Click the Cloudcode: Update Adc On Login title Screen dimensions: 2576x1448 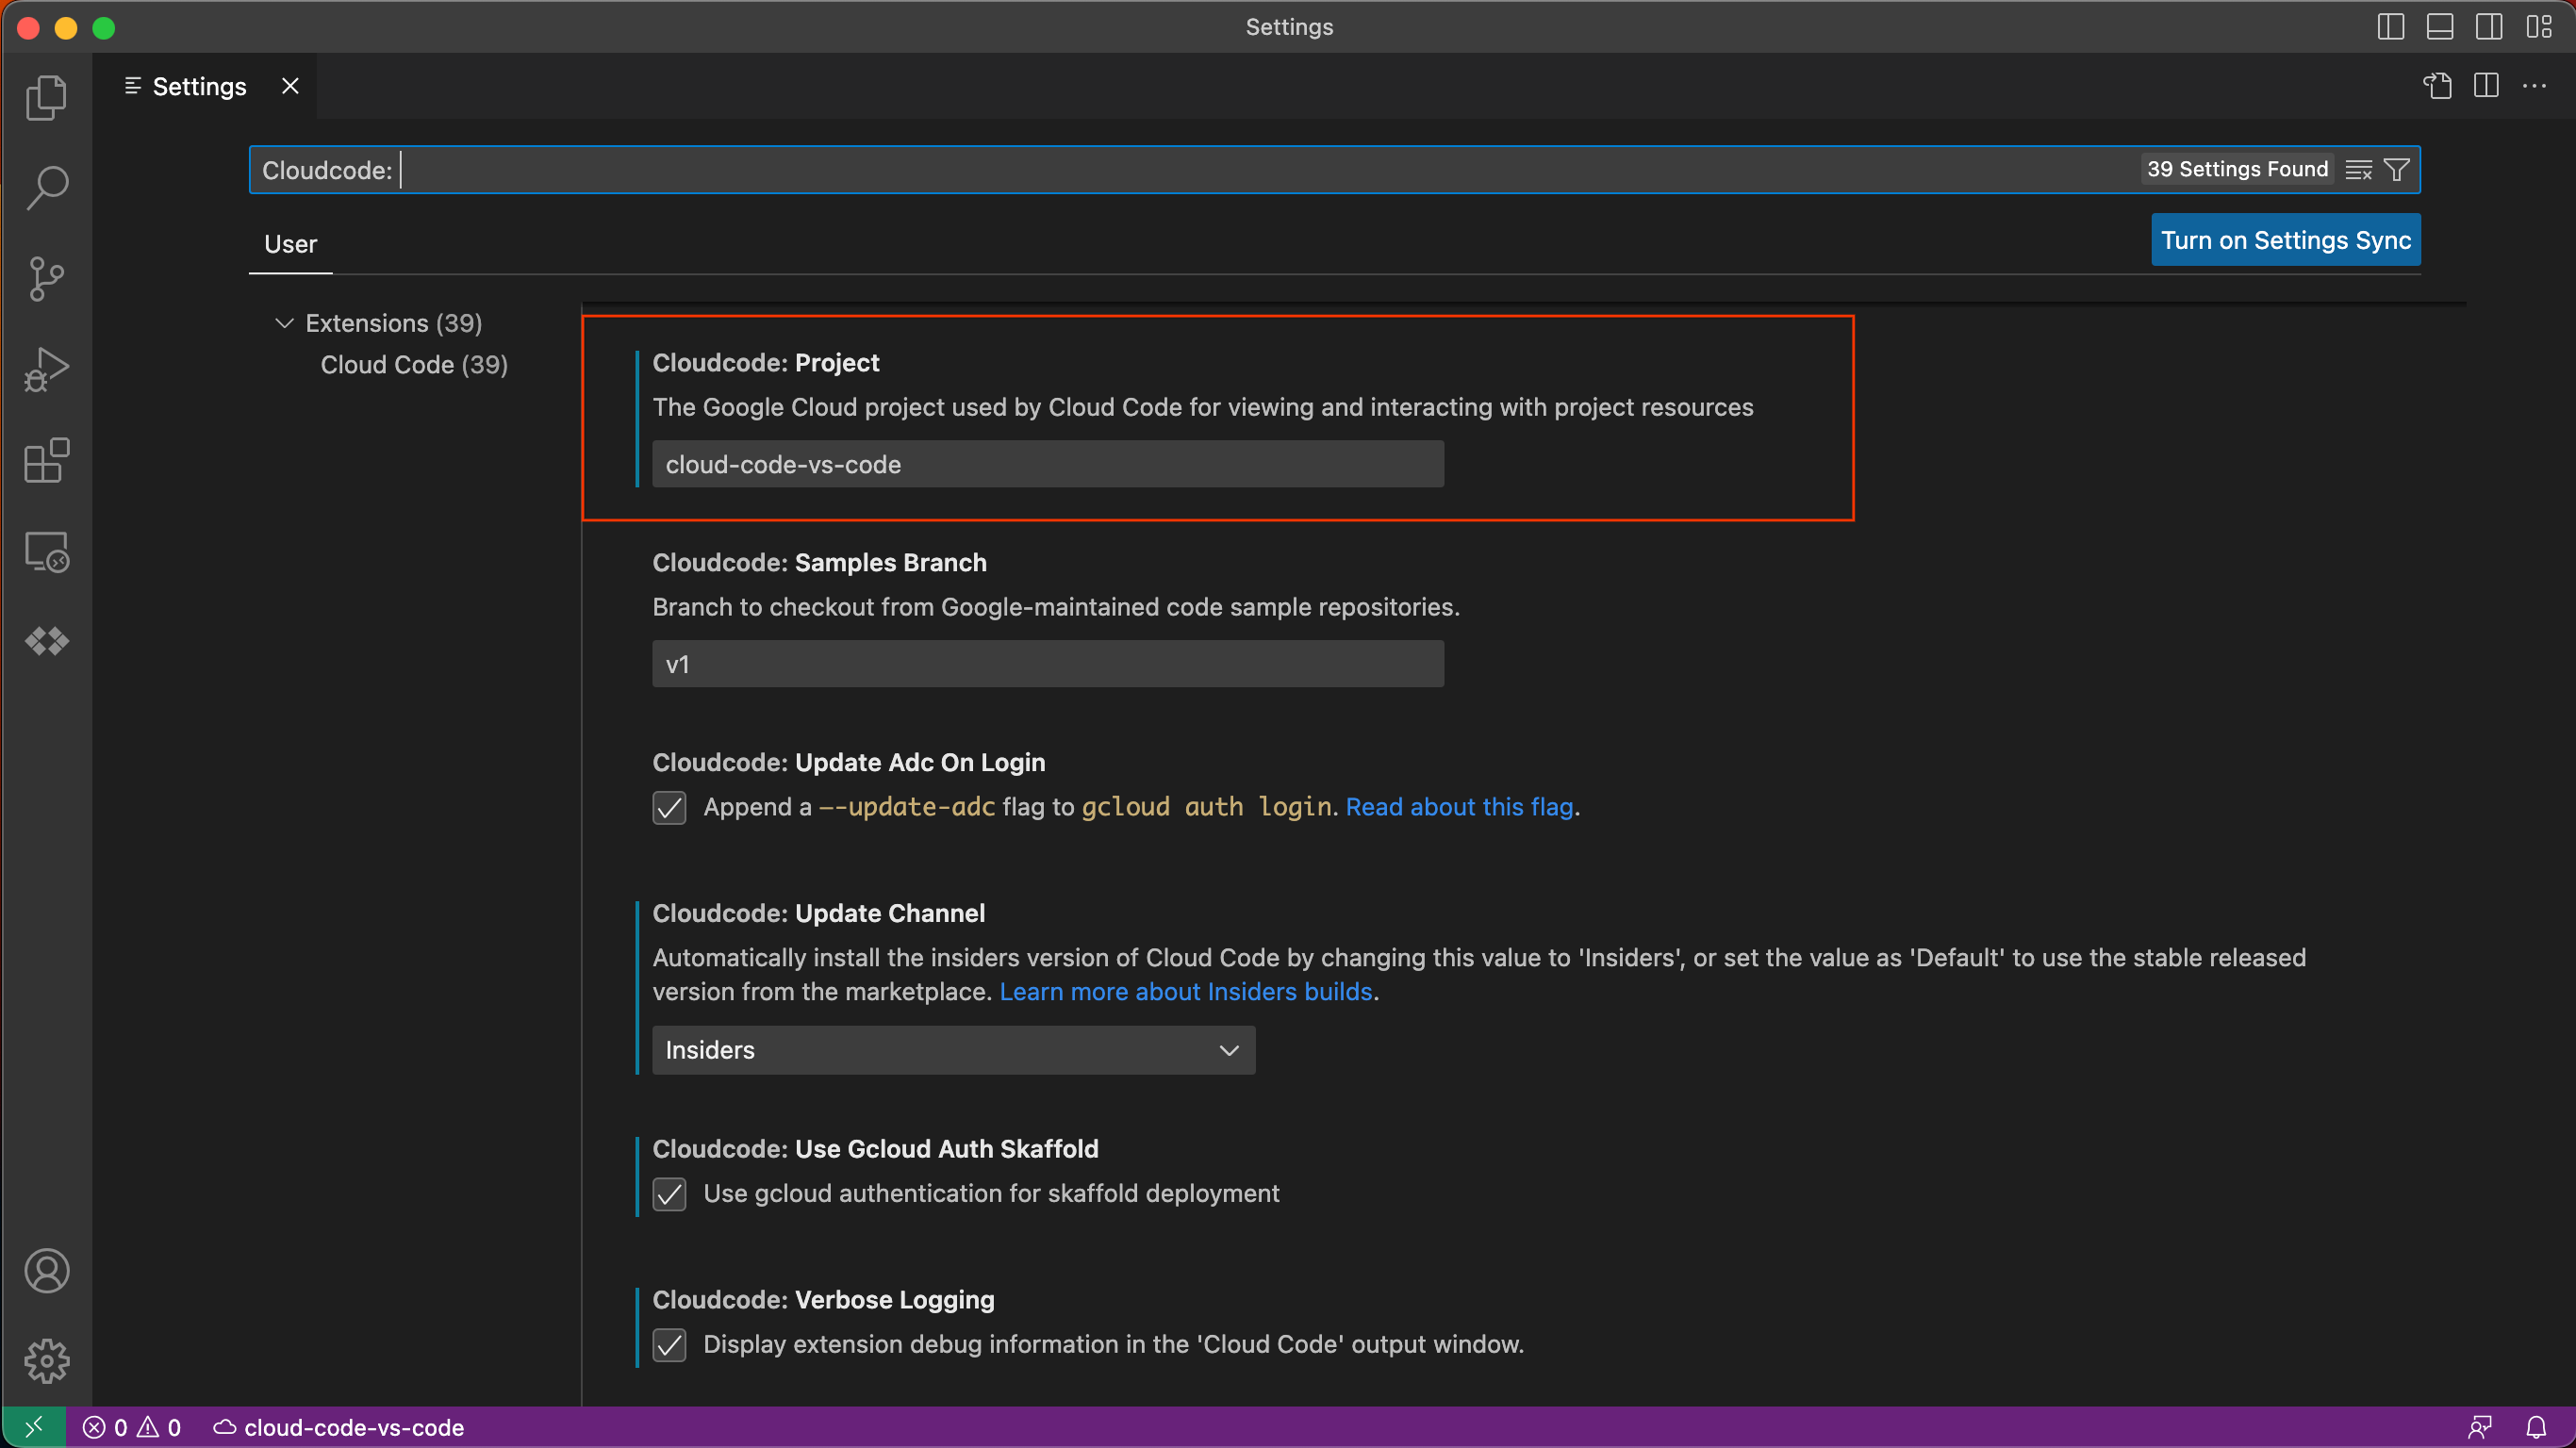click(849, 763)
